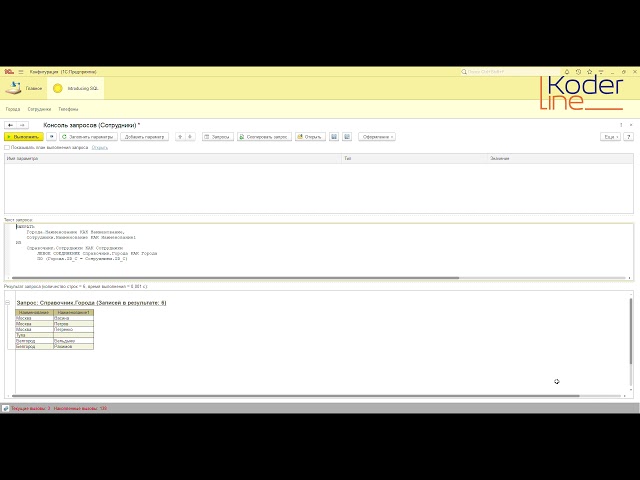Open the Телефоны menu item
The image size is (640, 480).
(68, 109)
